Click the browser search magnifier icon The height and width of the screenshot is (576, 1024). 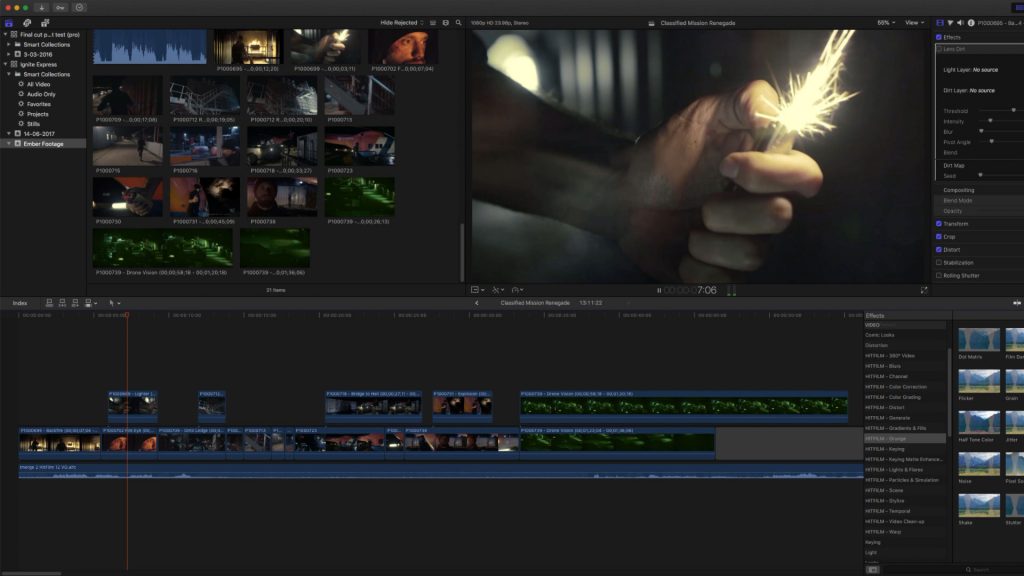458,22
